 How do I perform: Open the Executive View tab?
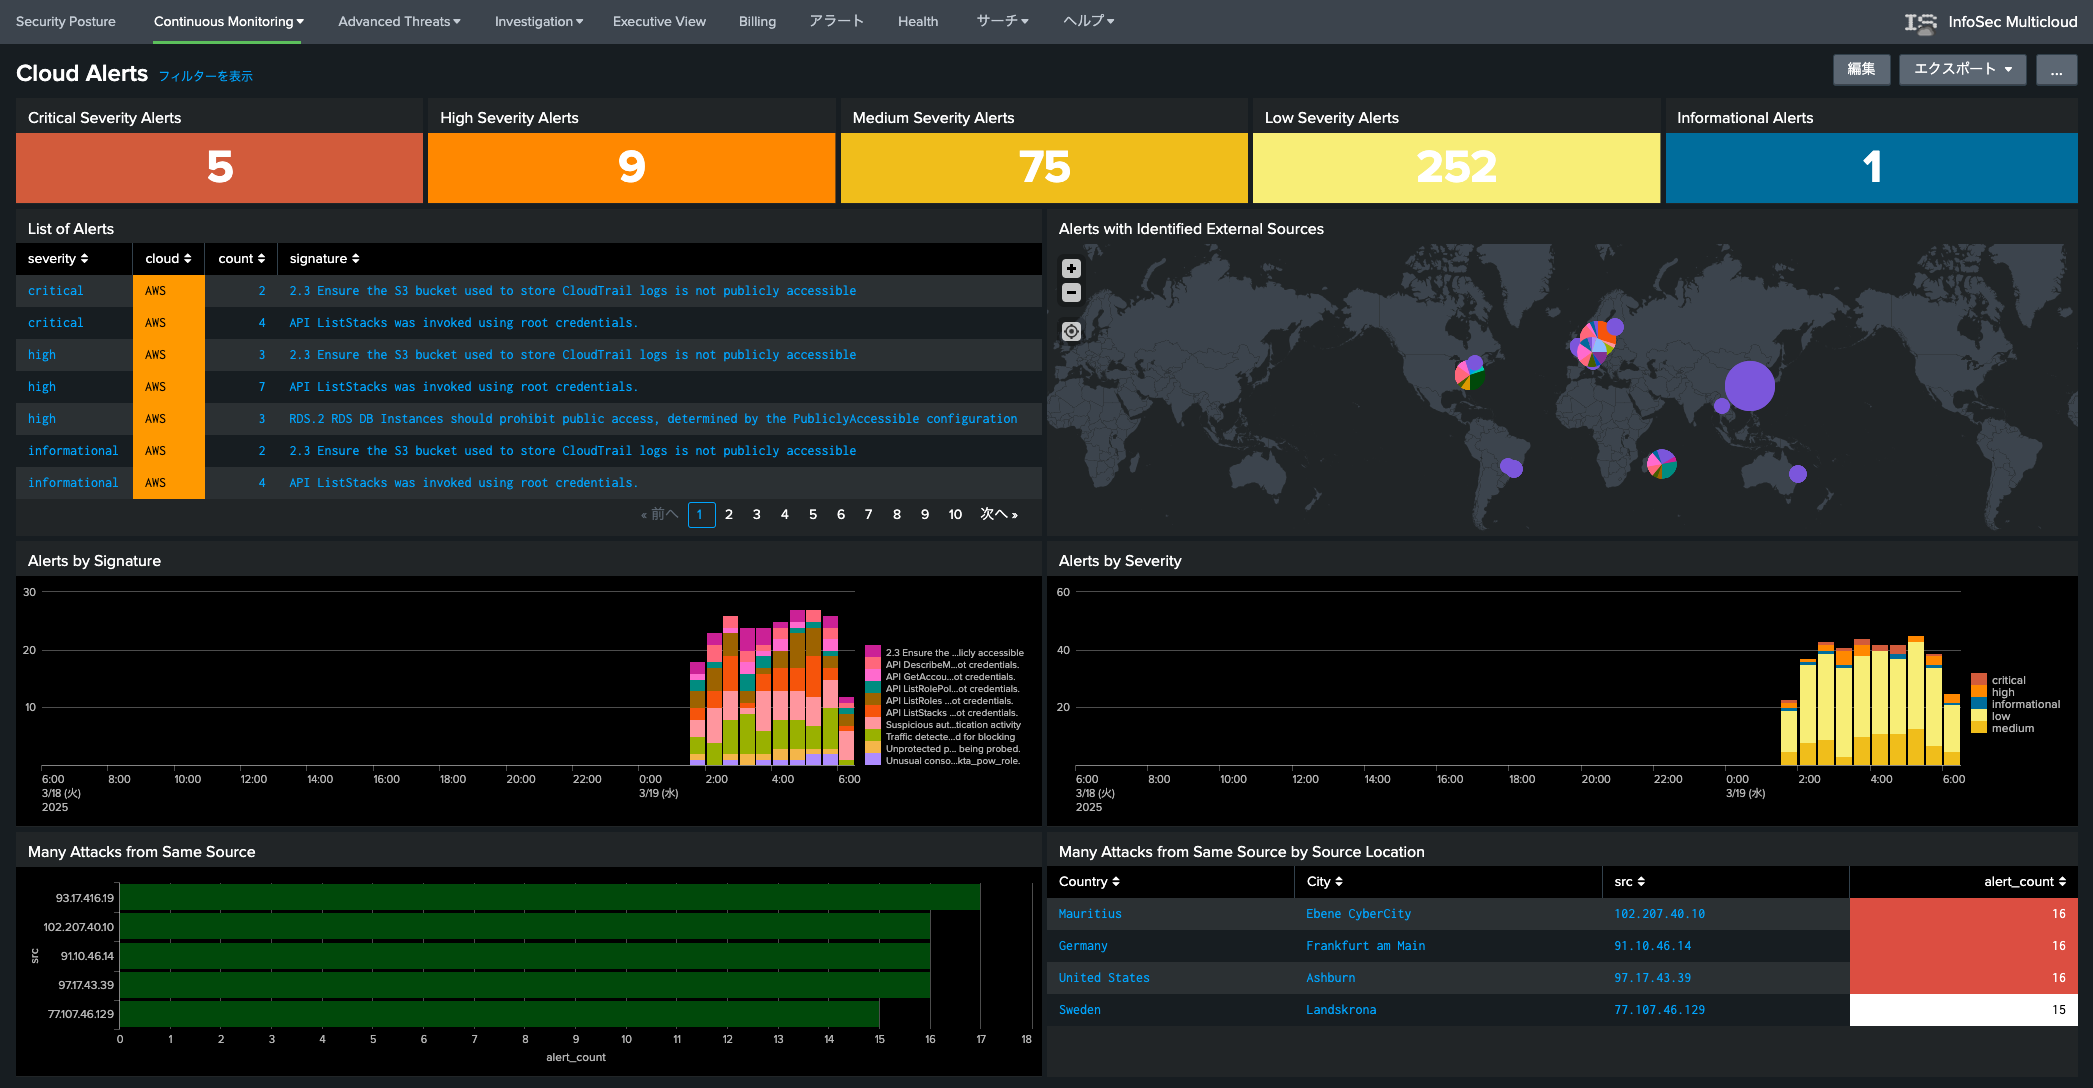click(659, 22)
